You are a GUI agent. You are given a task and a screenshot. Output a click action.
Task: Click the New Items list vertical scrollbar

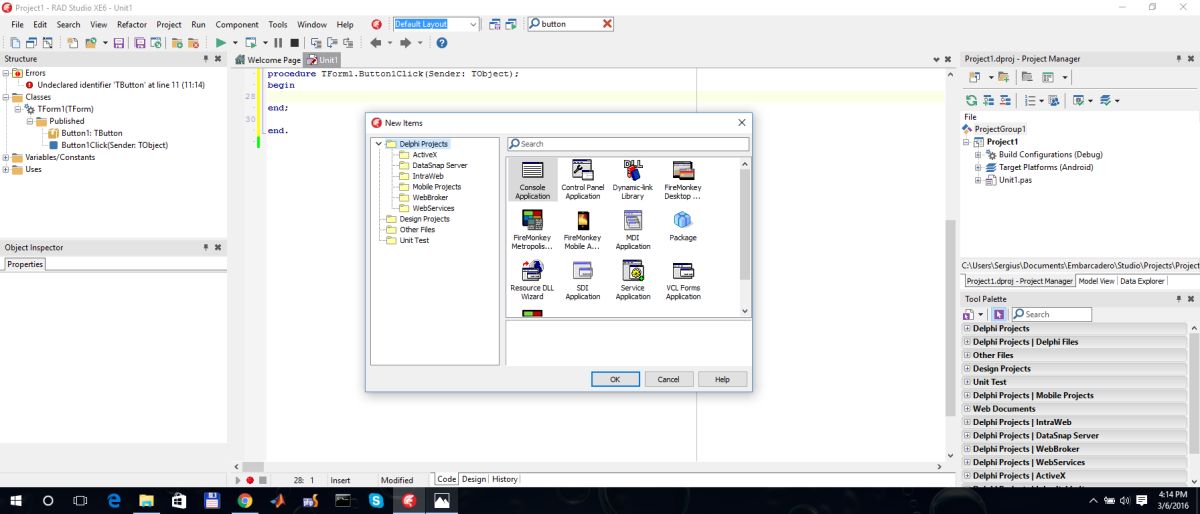744,238
